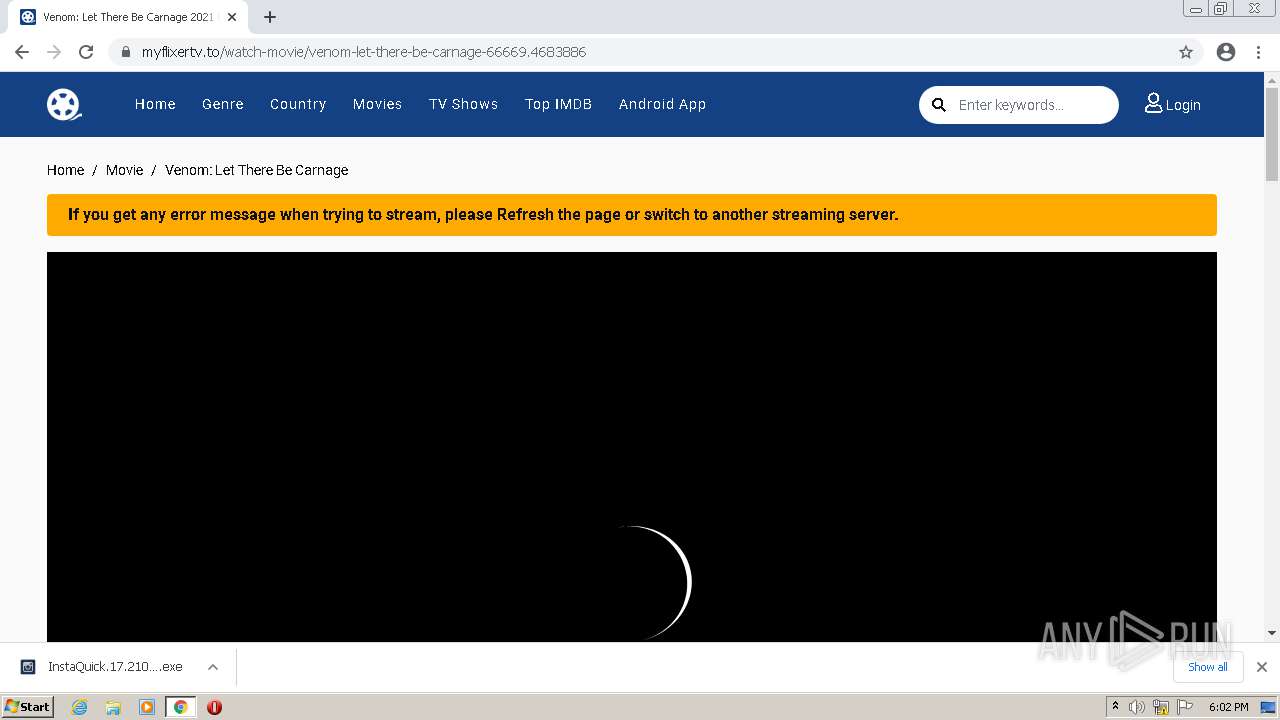Open File Explorer from taskbar
This screenshot has height=720, width=1280.
coord(113,707)
